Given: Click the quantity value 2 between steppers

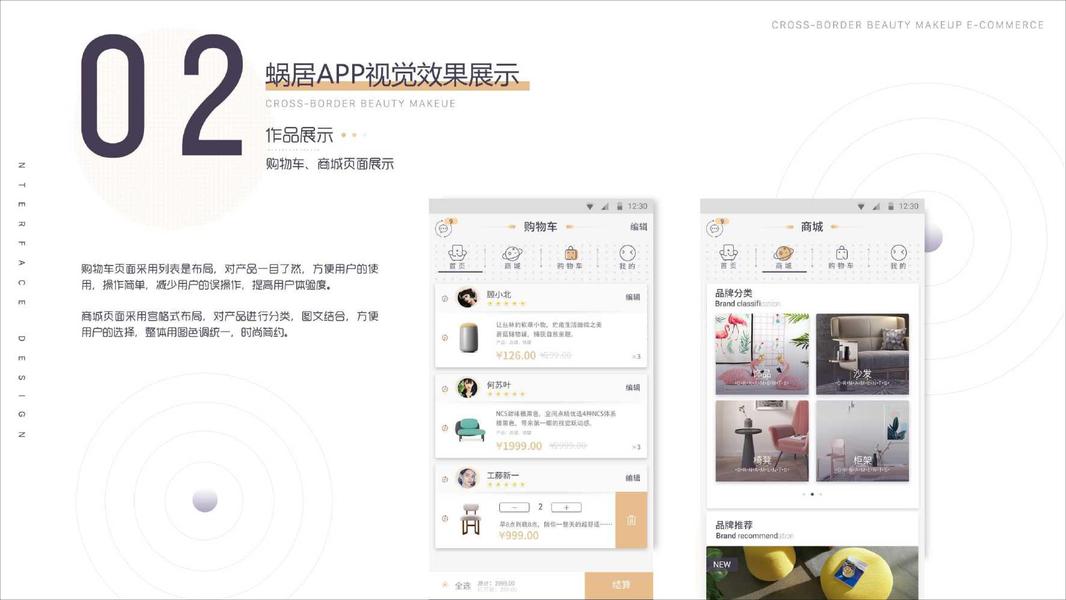Looking at the screenshot, I should tap(540, 507).
